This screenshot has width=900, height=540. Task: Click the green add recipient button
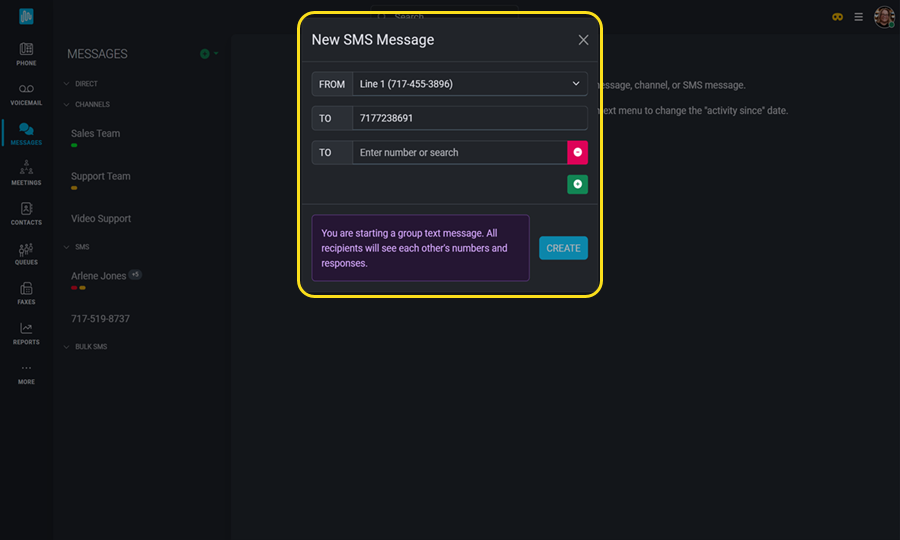577,184
